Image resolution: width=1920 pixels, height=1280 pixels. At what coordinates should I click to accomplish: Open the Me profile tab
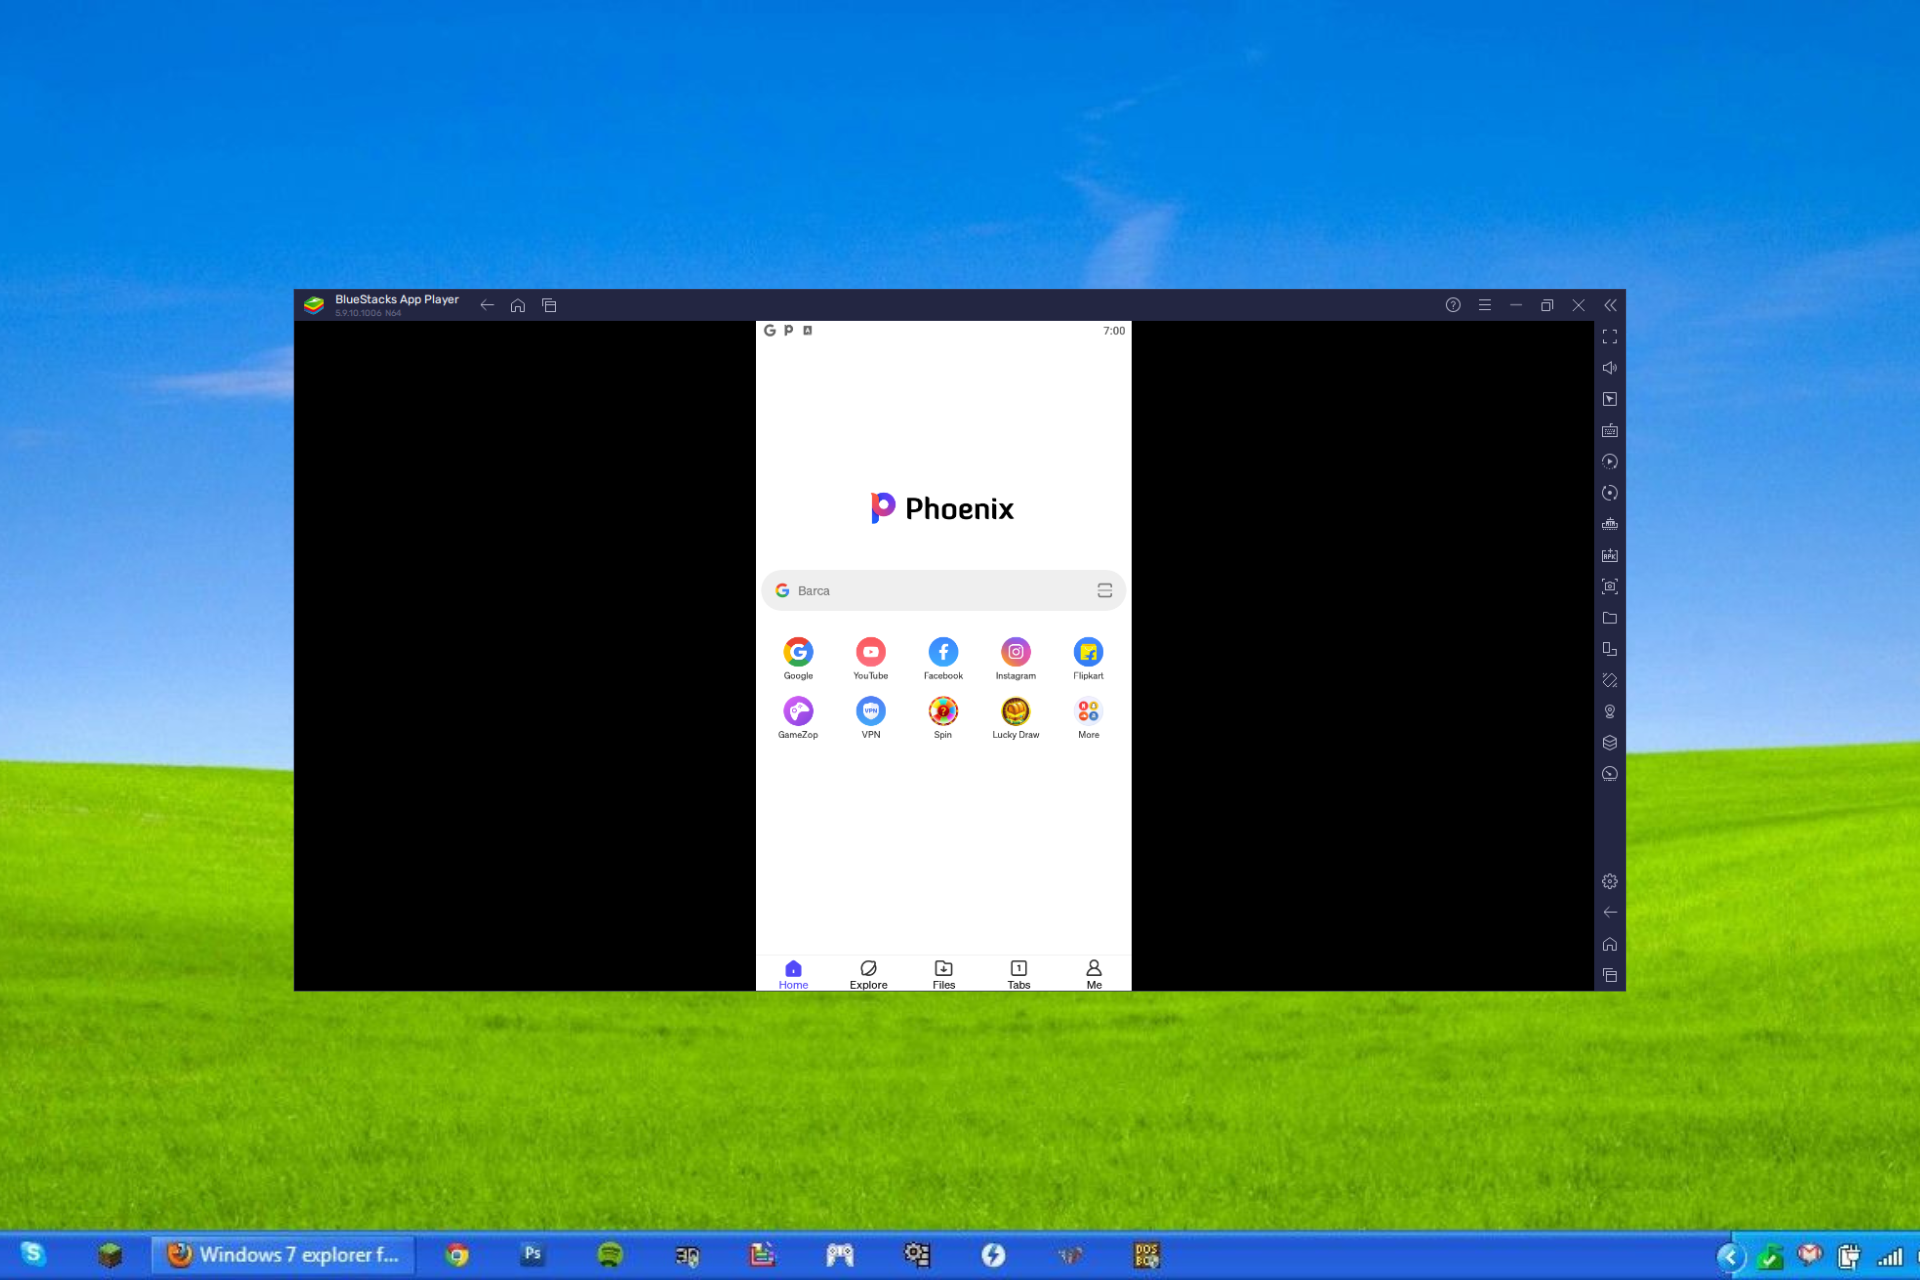(x=1094, y=974)
